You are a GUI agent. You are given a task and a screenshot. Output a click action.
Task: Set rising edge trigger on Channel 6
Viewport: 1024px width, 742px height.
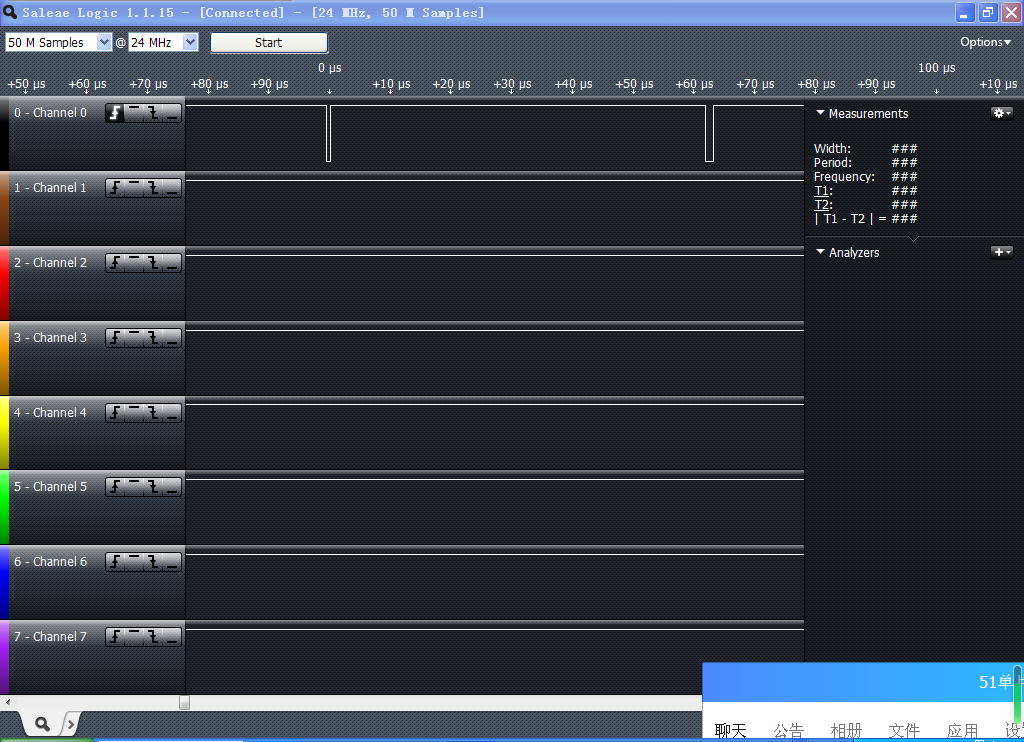pos(115,562)
